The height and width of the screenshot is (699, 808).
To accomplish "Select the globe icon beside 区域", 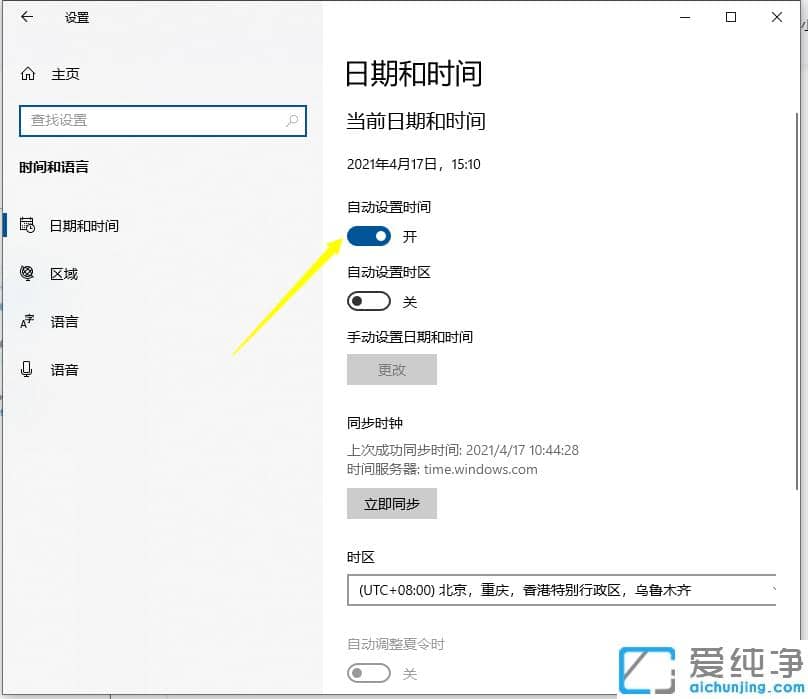I will 27,273.
